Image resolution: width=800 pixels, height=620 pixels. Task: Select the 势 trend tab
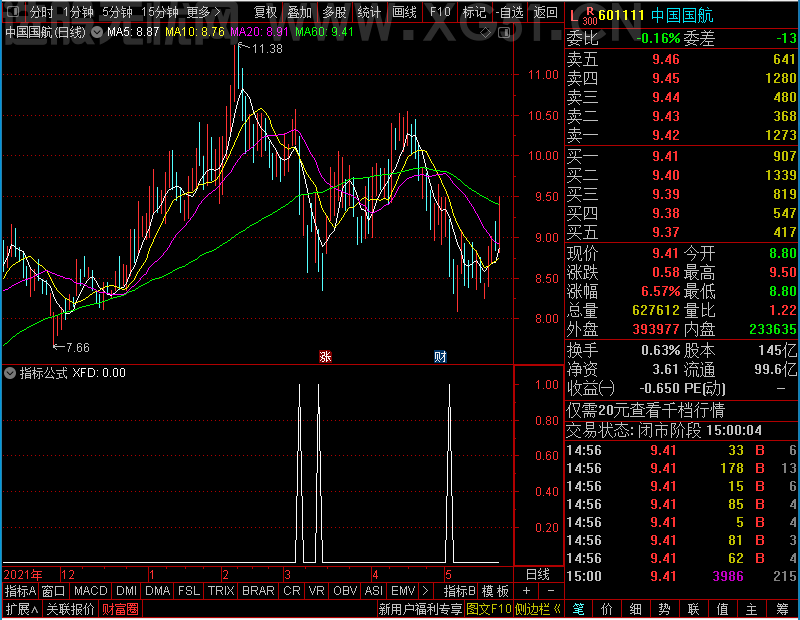664,609
